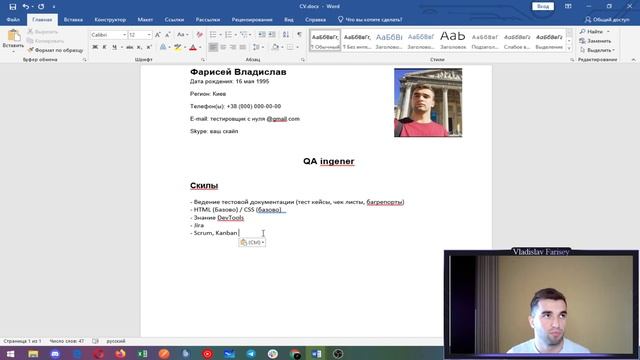The width and height of the screenshot is (640, 360).
Task: Open the red font color picker
Action: coord(200,47)
